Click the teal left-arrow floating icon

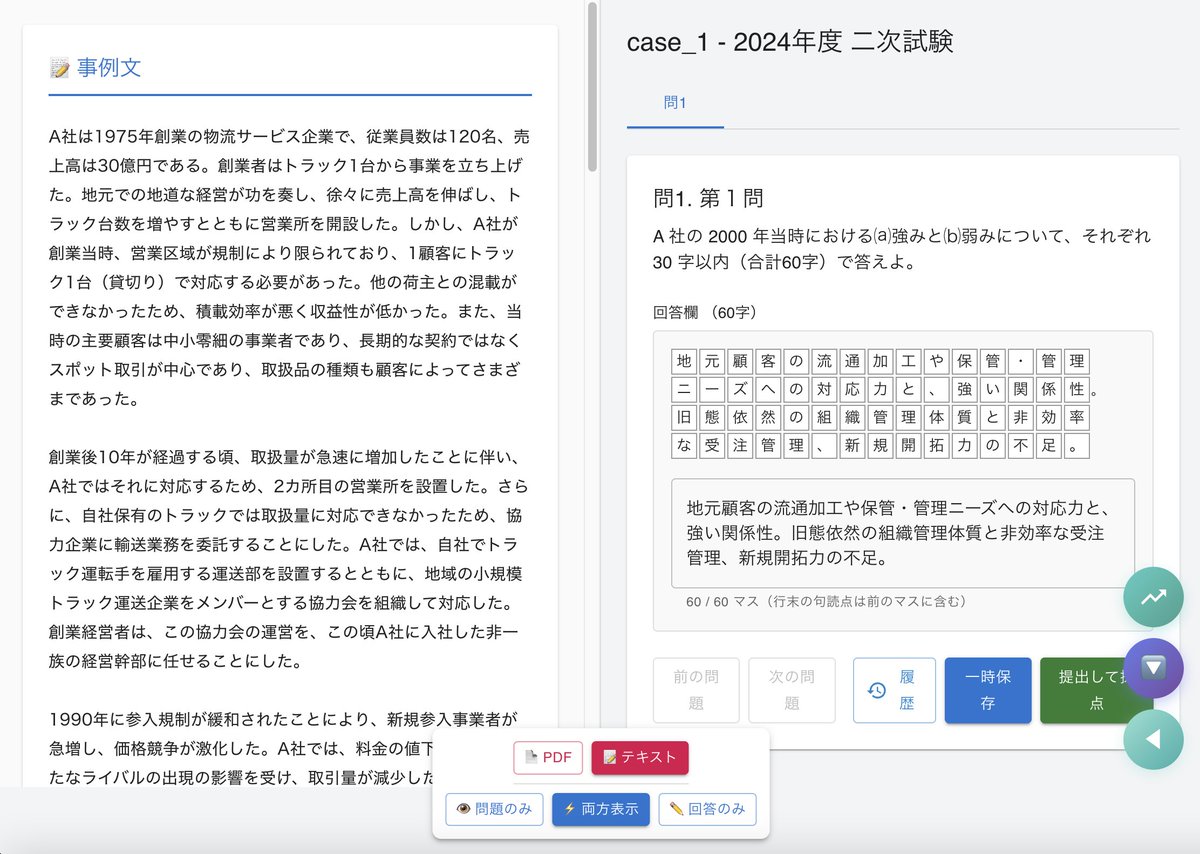click(1154, 740)
